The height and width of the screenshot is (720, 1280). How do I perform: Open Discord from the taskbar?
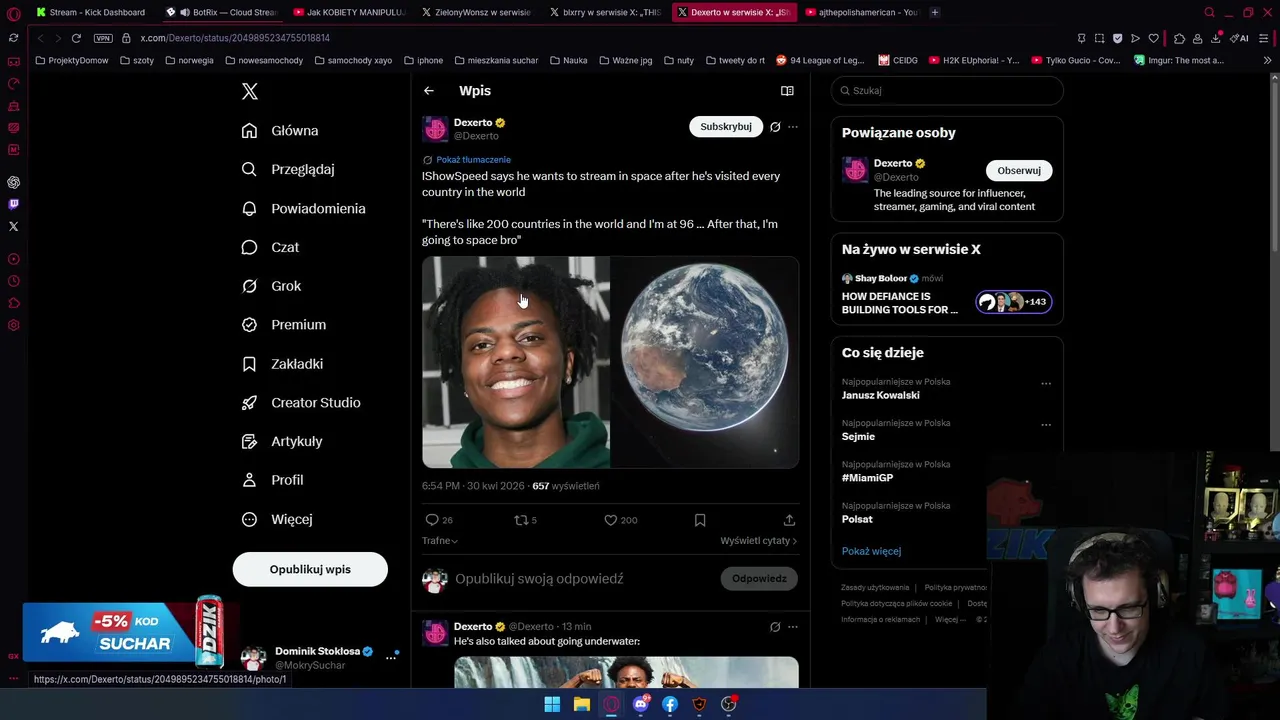pyautogui.click(x=641, y=705)
